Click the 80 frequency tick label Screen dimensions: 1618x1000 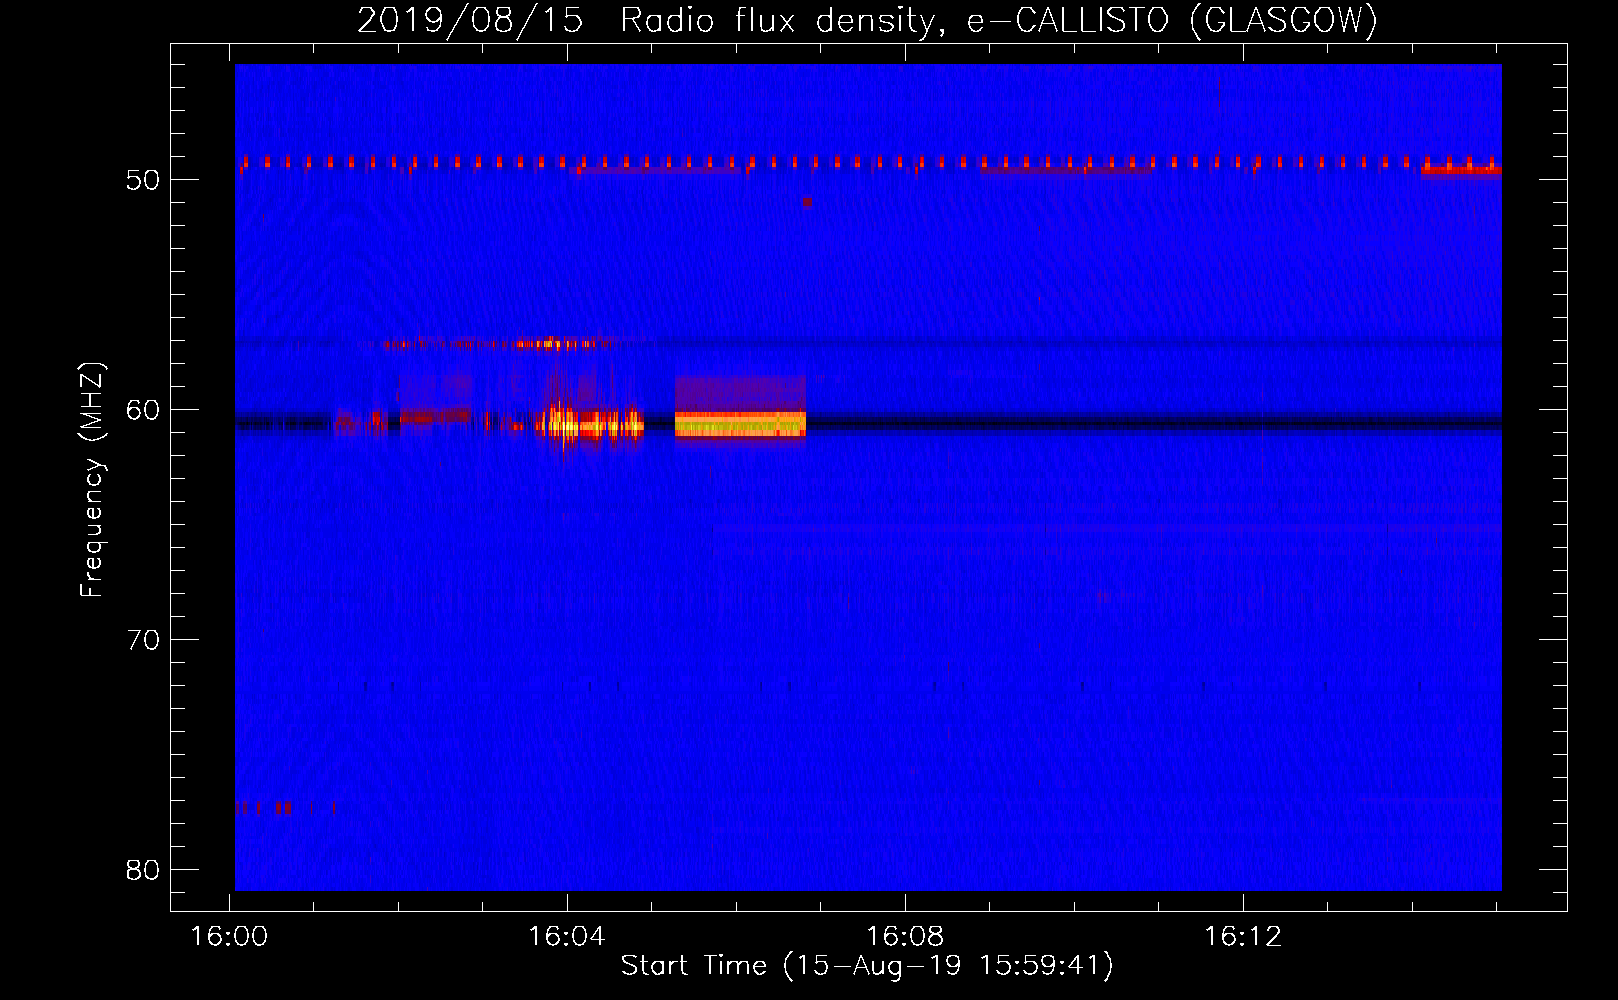click(144, 870)
